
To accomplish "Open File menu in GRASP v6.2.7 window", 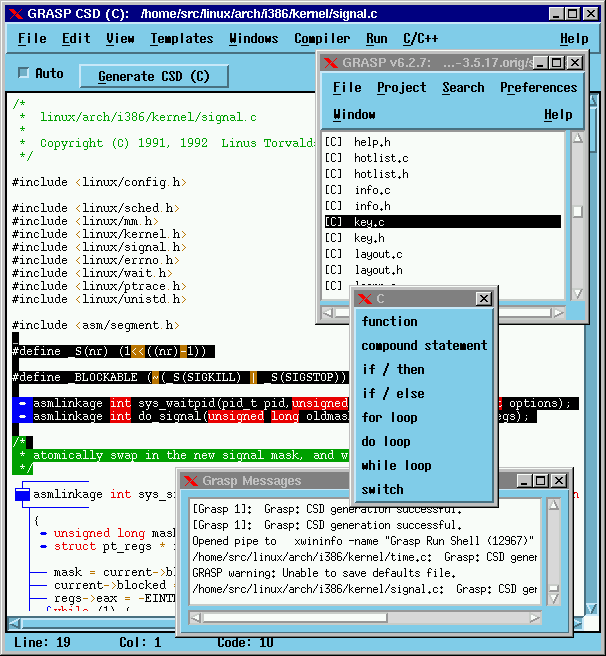I will tap(347, 87).
